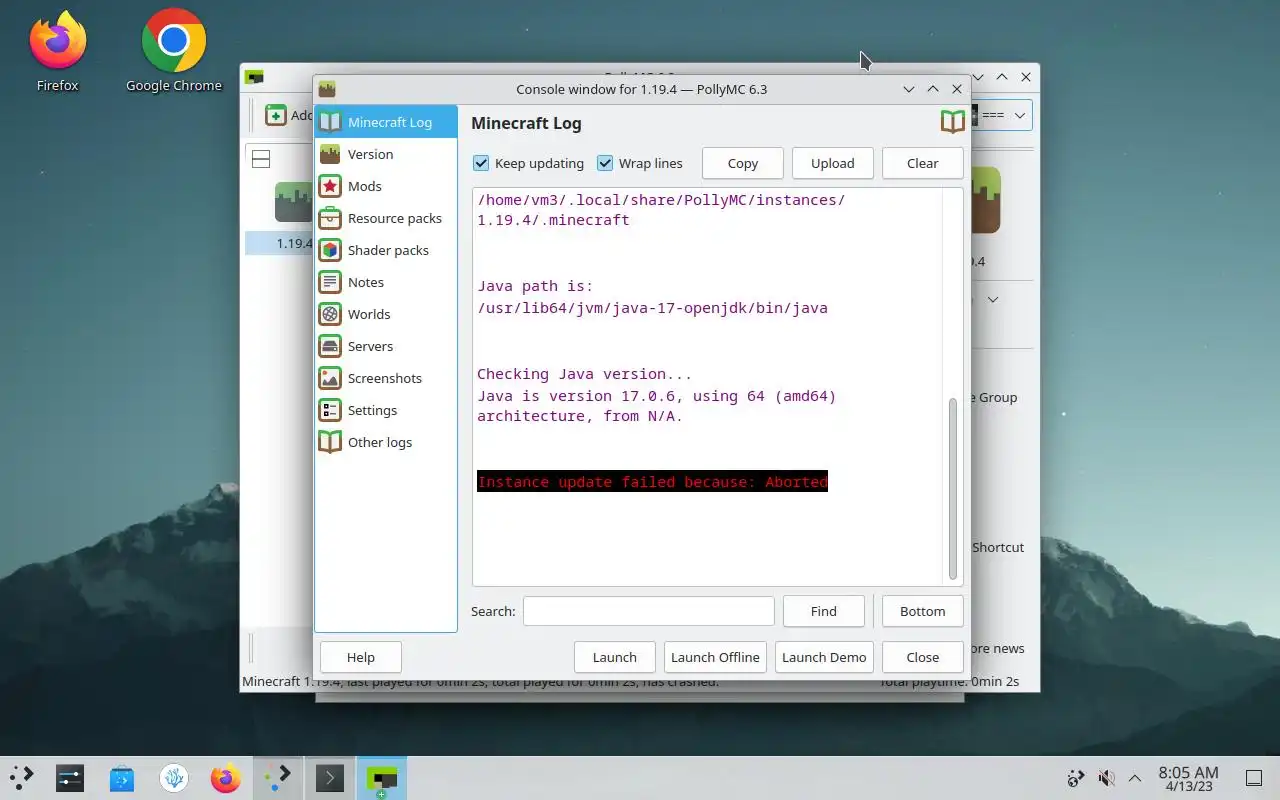
Task: Click the clock showing 8:05 AM
Action: [1188, 778]
